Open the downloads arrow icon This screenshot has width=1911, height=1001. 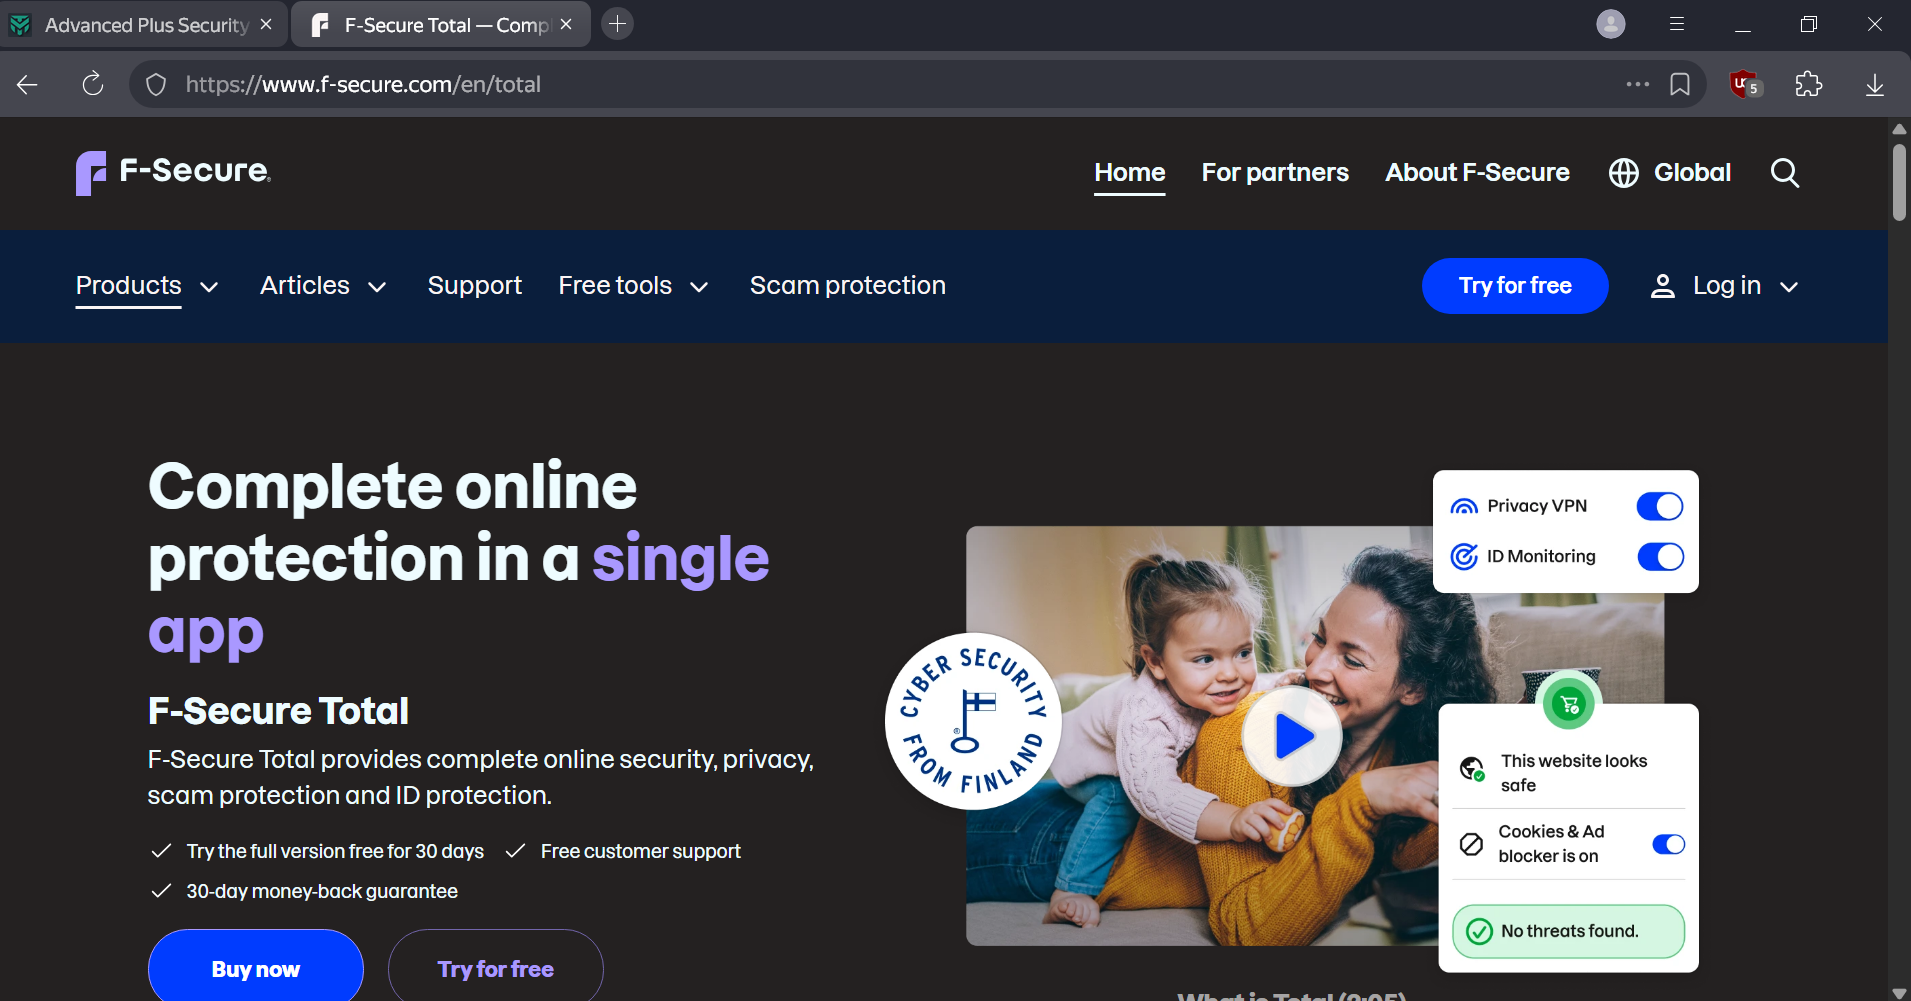1875,85
